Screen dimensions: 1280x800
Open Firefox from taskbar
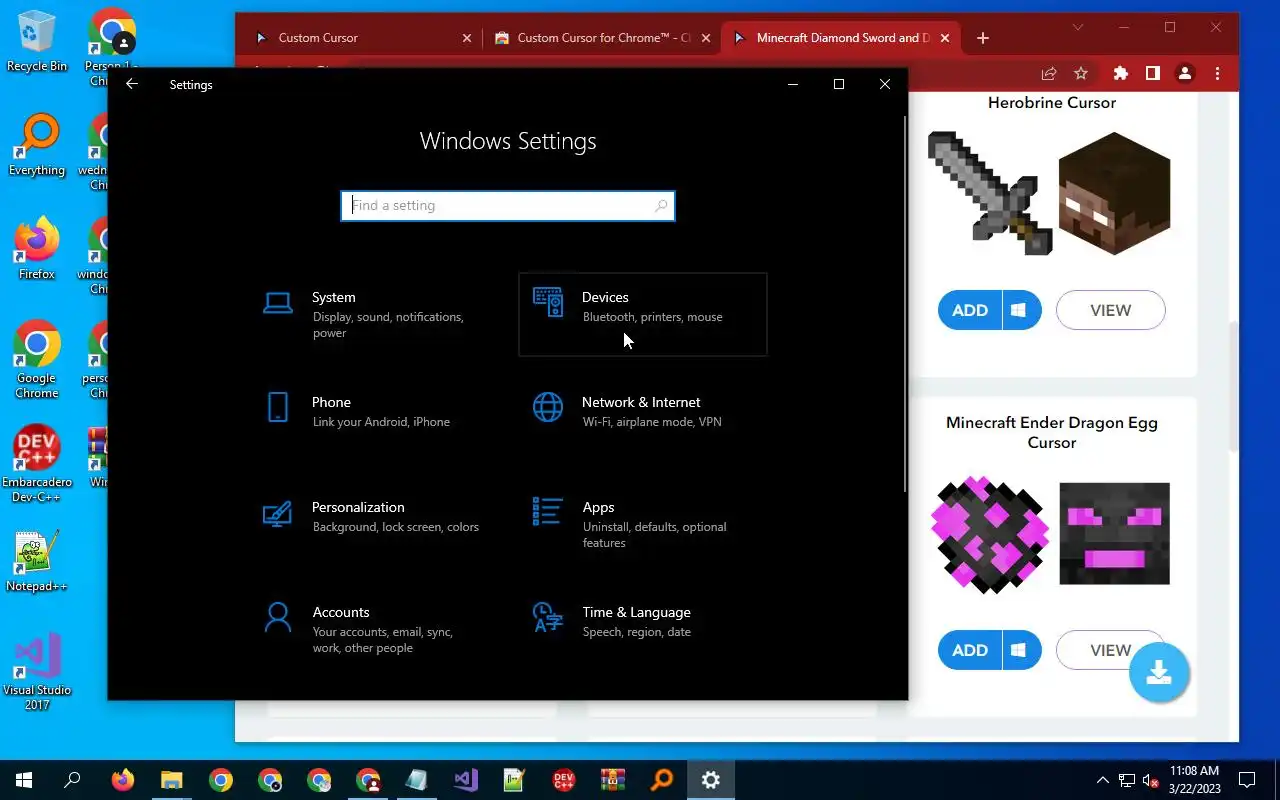(122, 780)
